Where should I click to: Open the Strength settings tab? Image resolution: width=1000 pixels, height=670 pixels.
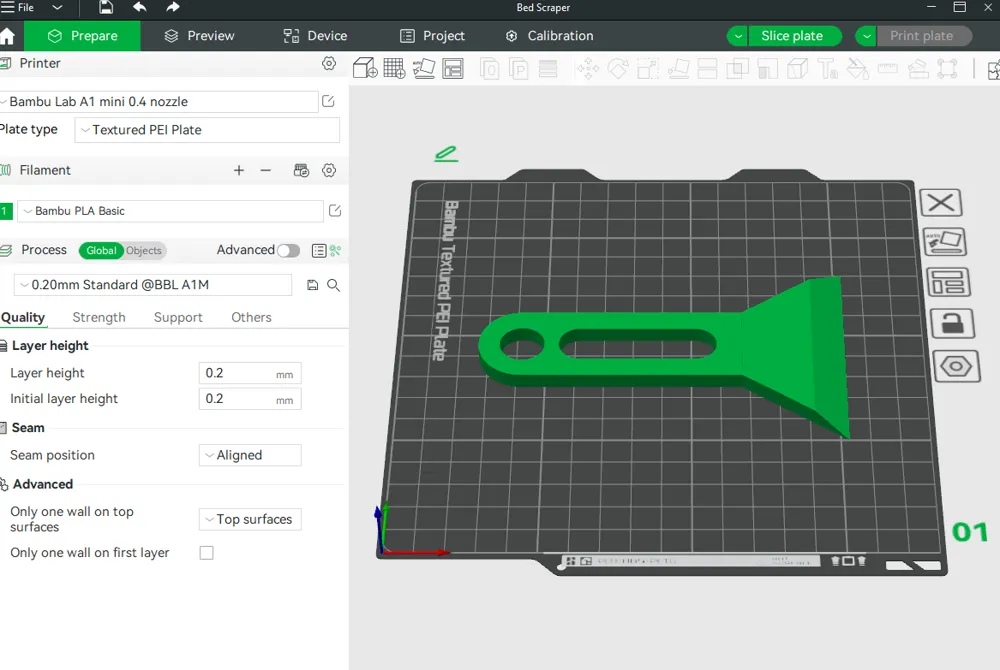[x=99, y=317]
